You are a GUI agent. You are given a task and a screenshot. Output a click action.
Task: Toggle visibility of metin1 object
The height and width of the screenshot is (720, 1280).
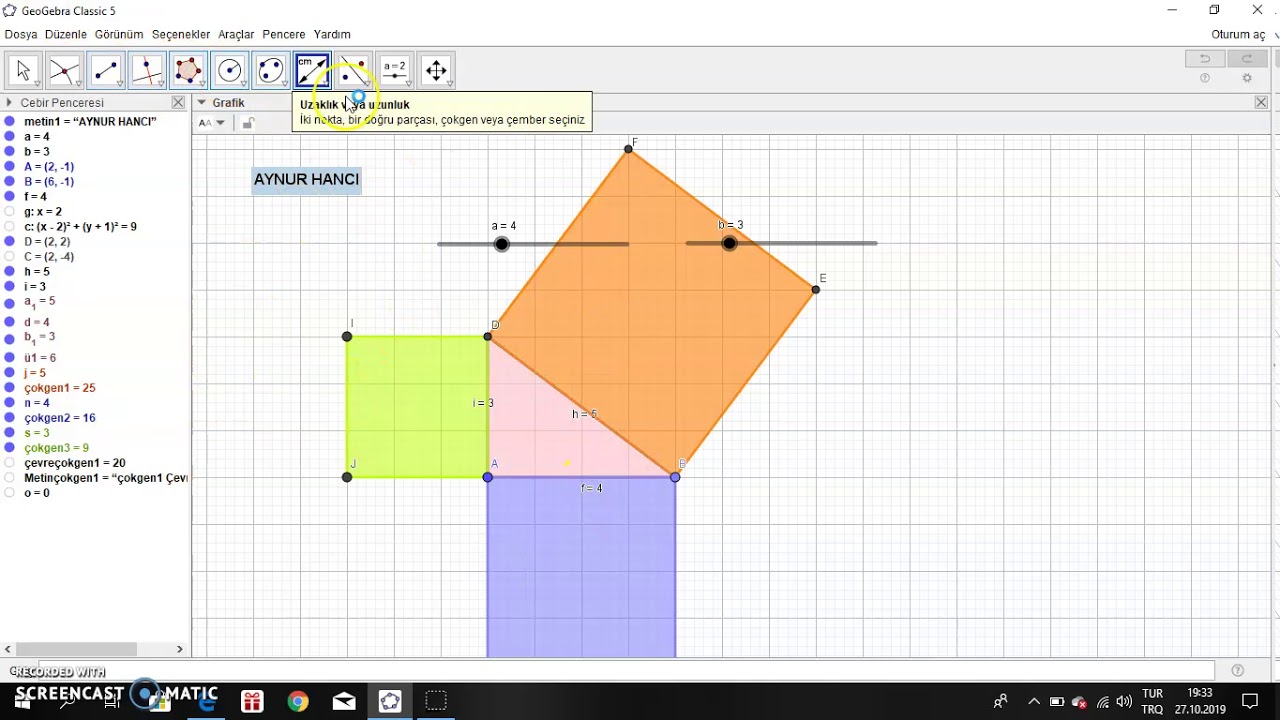10,121
